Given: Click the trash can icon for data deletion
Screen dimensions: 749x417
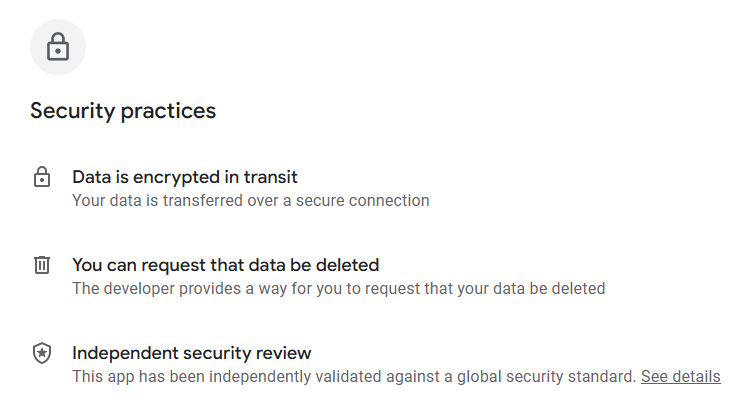Looking at the screenshot, I should pos(42,265).
